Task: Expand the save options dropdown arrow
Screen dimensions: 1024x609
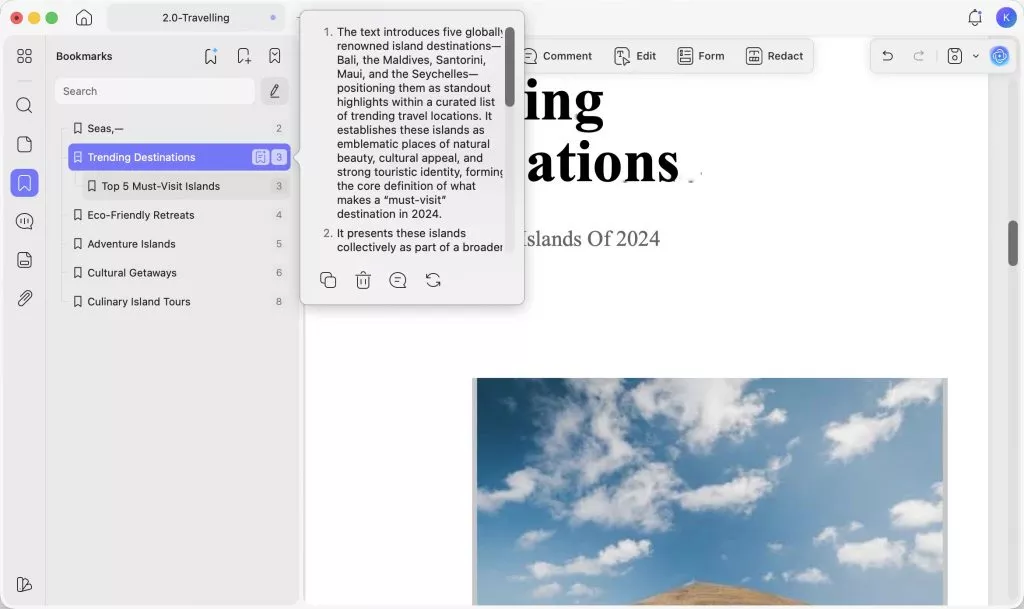Action: point(976,56)
